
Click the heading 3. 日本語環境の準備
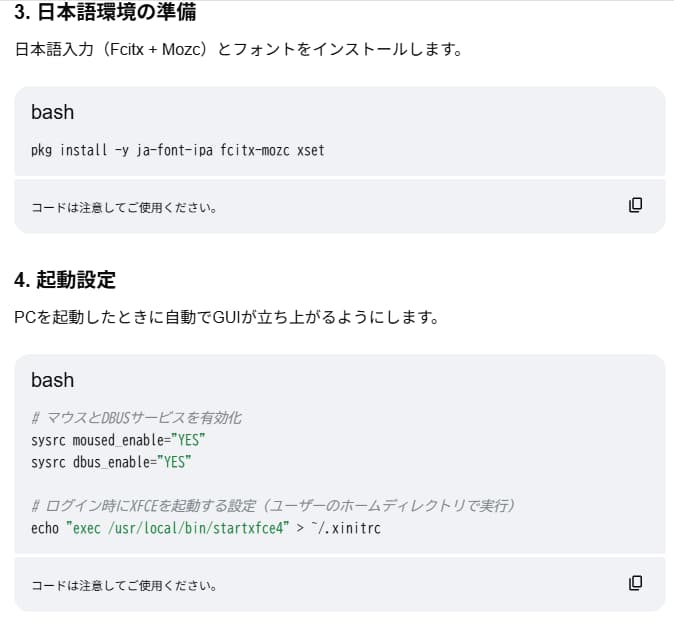tap(105, 12)
